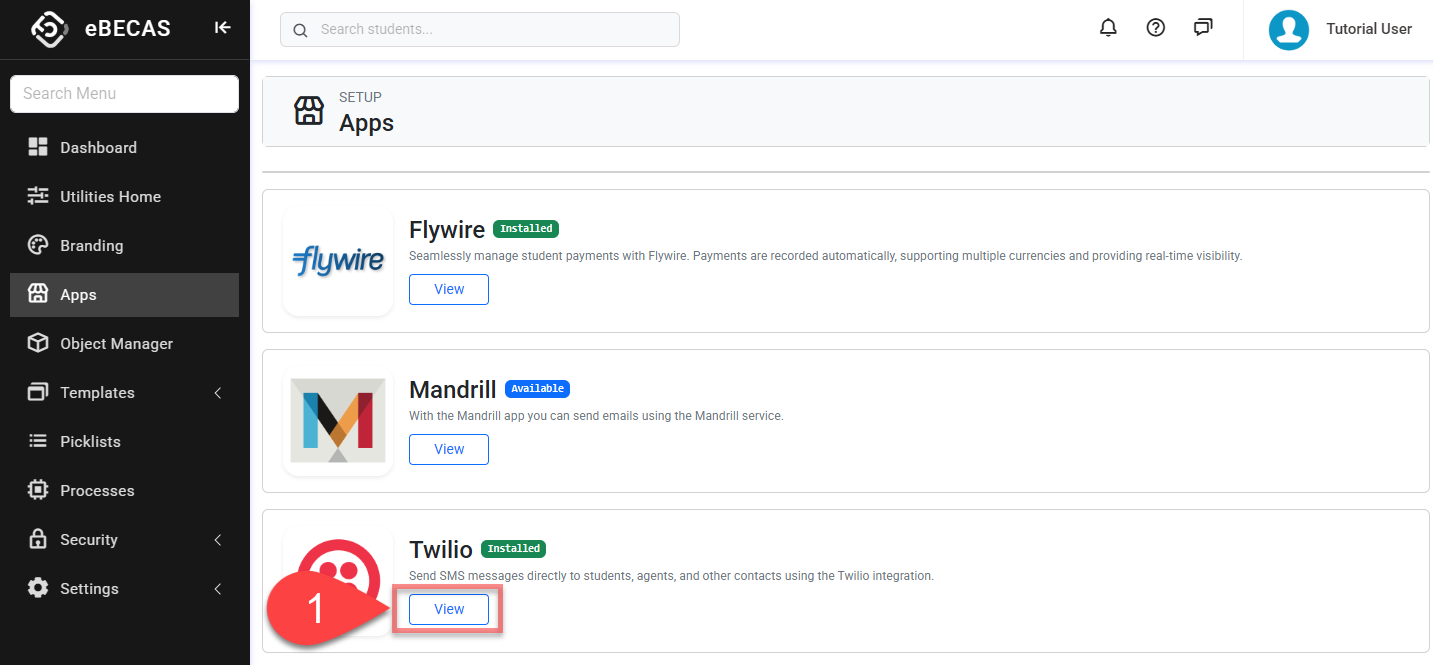Click View button for Mandrill
Image resolution: width=1433 pixels, height=665 pixels.
click(449, 449)
